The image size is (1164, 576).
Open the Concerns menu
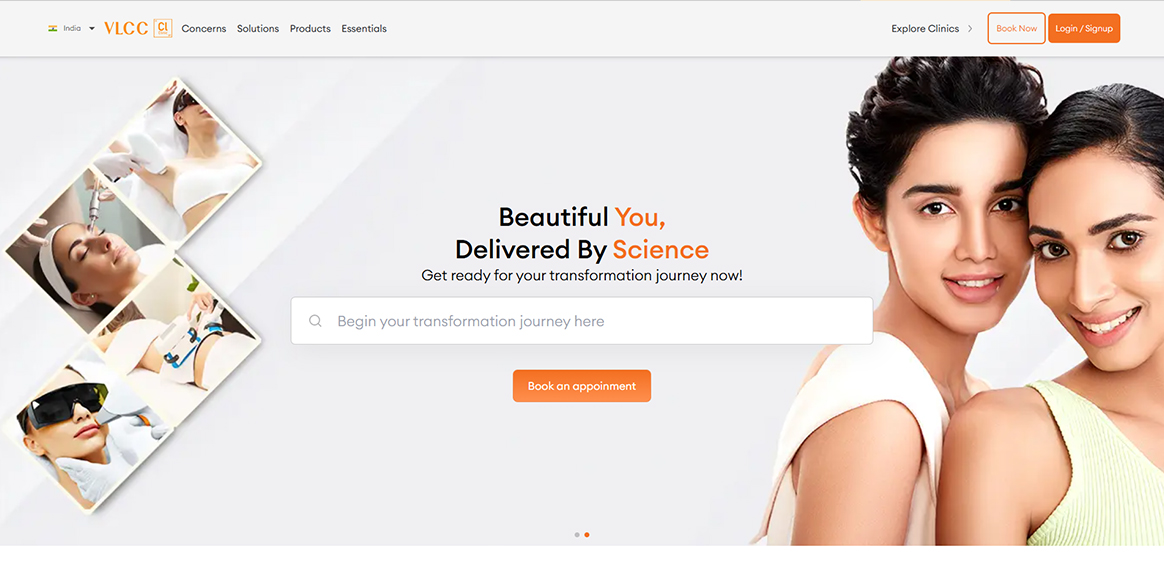pyautogui.click(x=203, y=28)
